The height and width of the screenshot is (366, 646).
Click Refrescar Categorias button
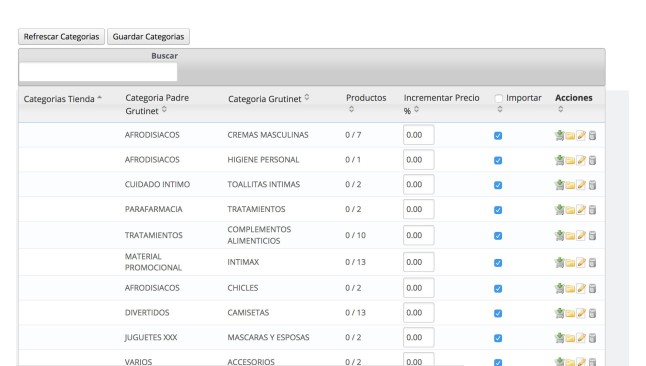point(61,37)
